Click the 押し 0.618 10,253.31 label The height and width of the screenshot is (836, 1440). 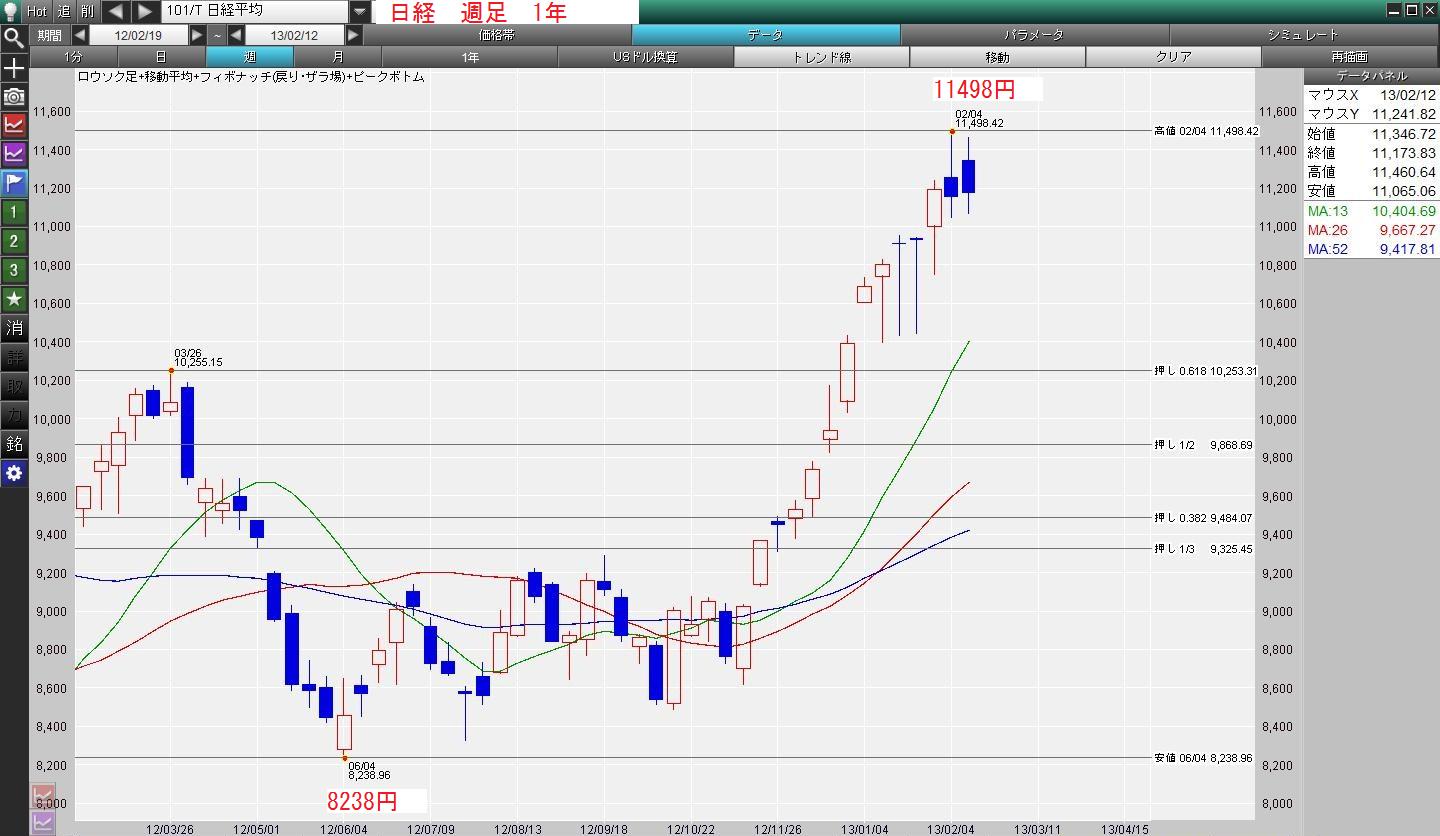click(x=1205, y=371)
